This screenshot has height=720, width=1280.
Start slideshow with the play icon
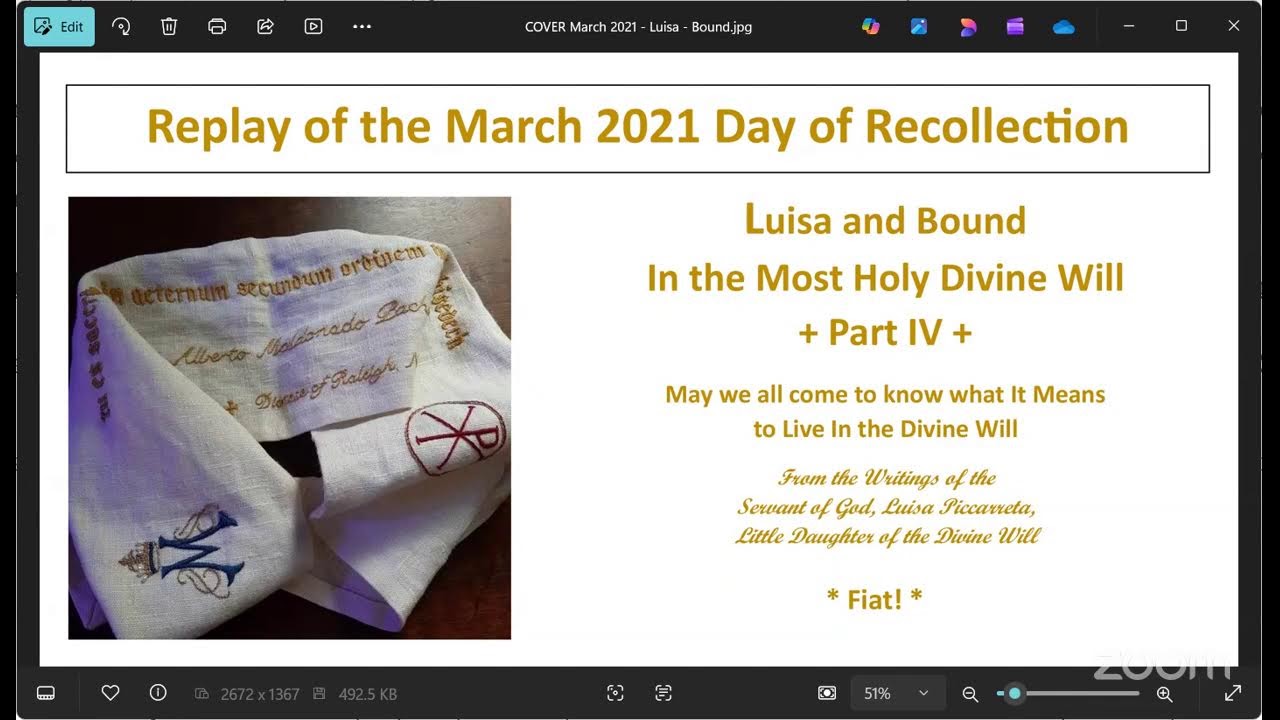coord(313,27)
